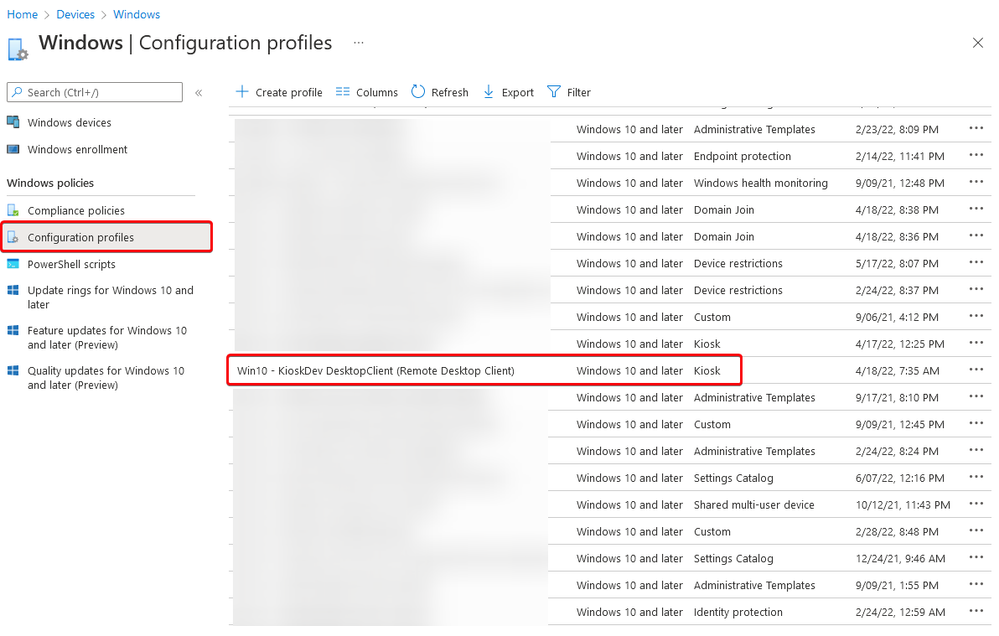Open ellipsis menu for Endpoint protection row

pos(976,155)
